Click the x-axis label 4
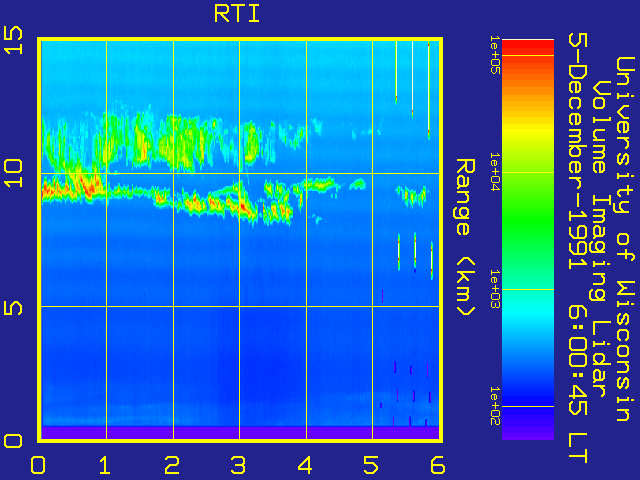Viewport: 640px width, 480px height. (305, 465)
